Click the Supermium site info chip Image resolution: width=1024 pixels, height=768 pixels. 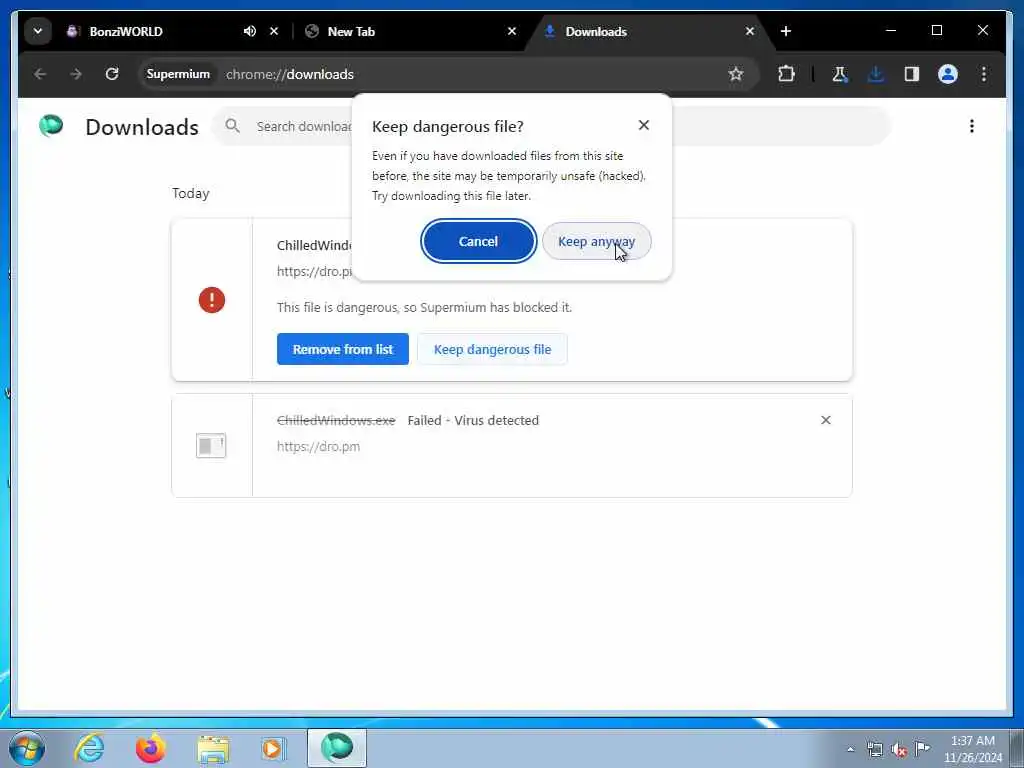[178, 74]
